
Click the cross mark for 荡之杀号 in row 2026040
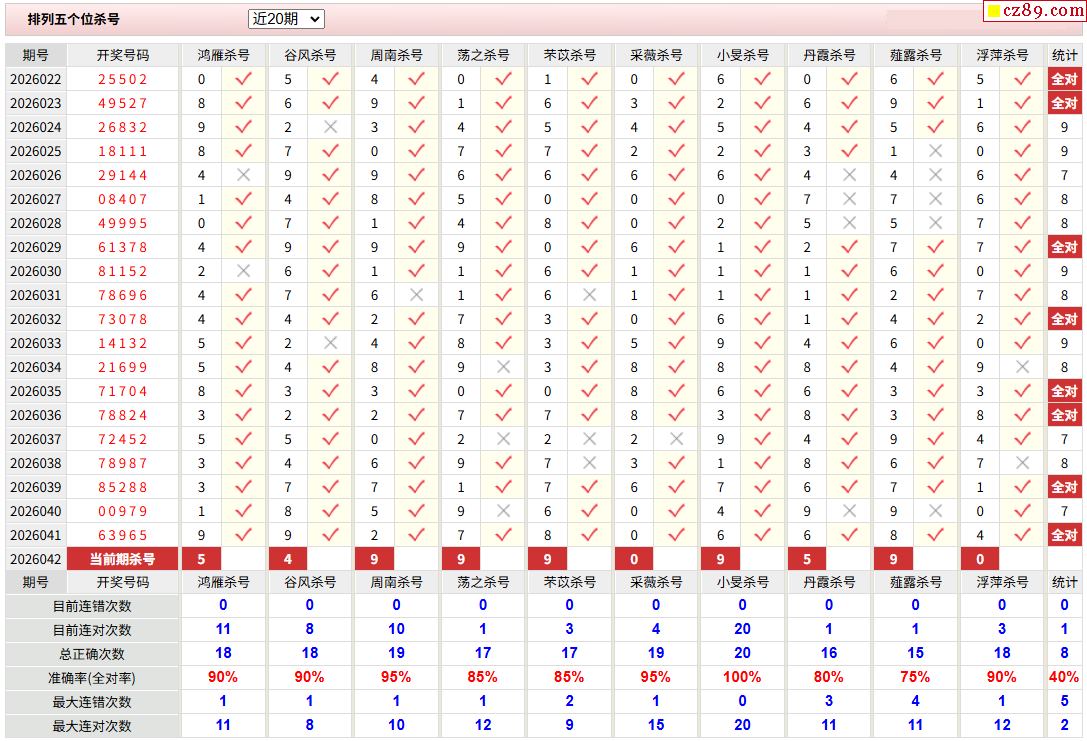click(x=503, y=511)
